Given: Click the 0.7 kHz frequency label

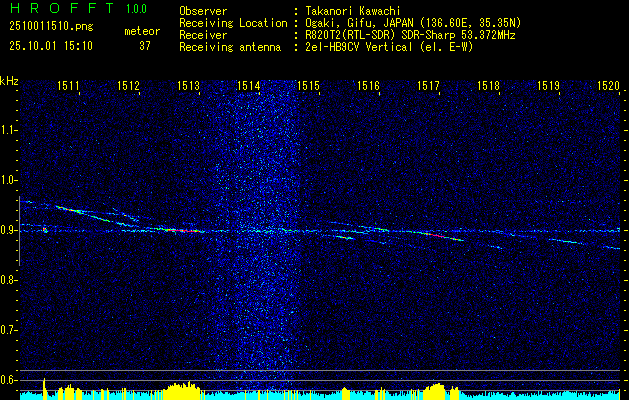Looking at the screenshot, I should pyautogui.click(x=8, y=330).
